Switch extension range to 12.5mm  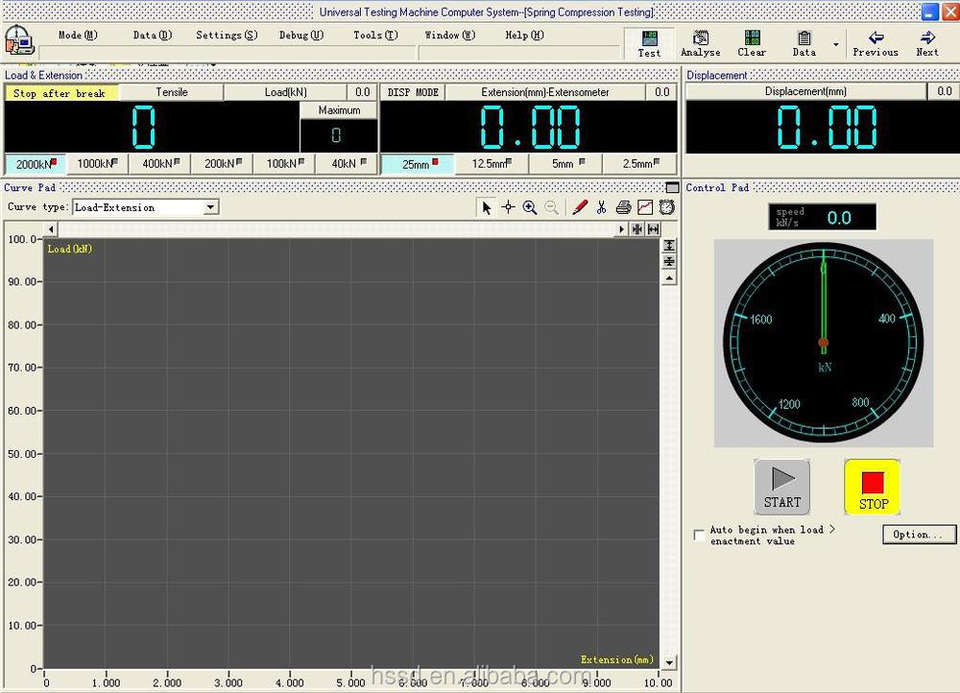click(491, 164)
